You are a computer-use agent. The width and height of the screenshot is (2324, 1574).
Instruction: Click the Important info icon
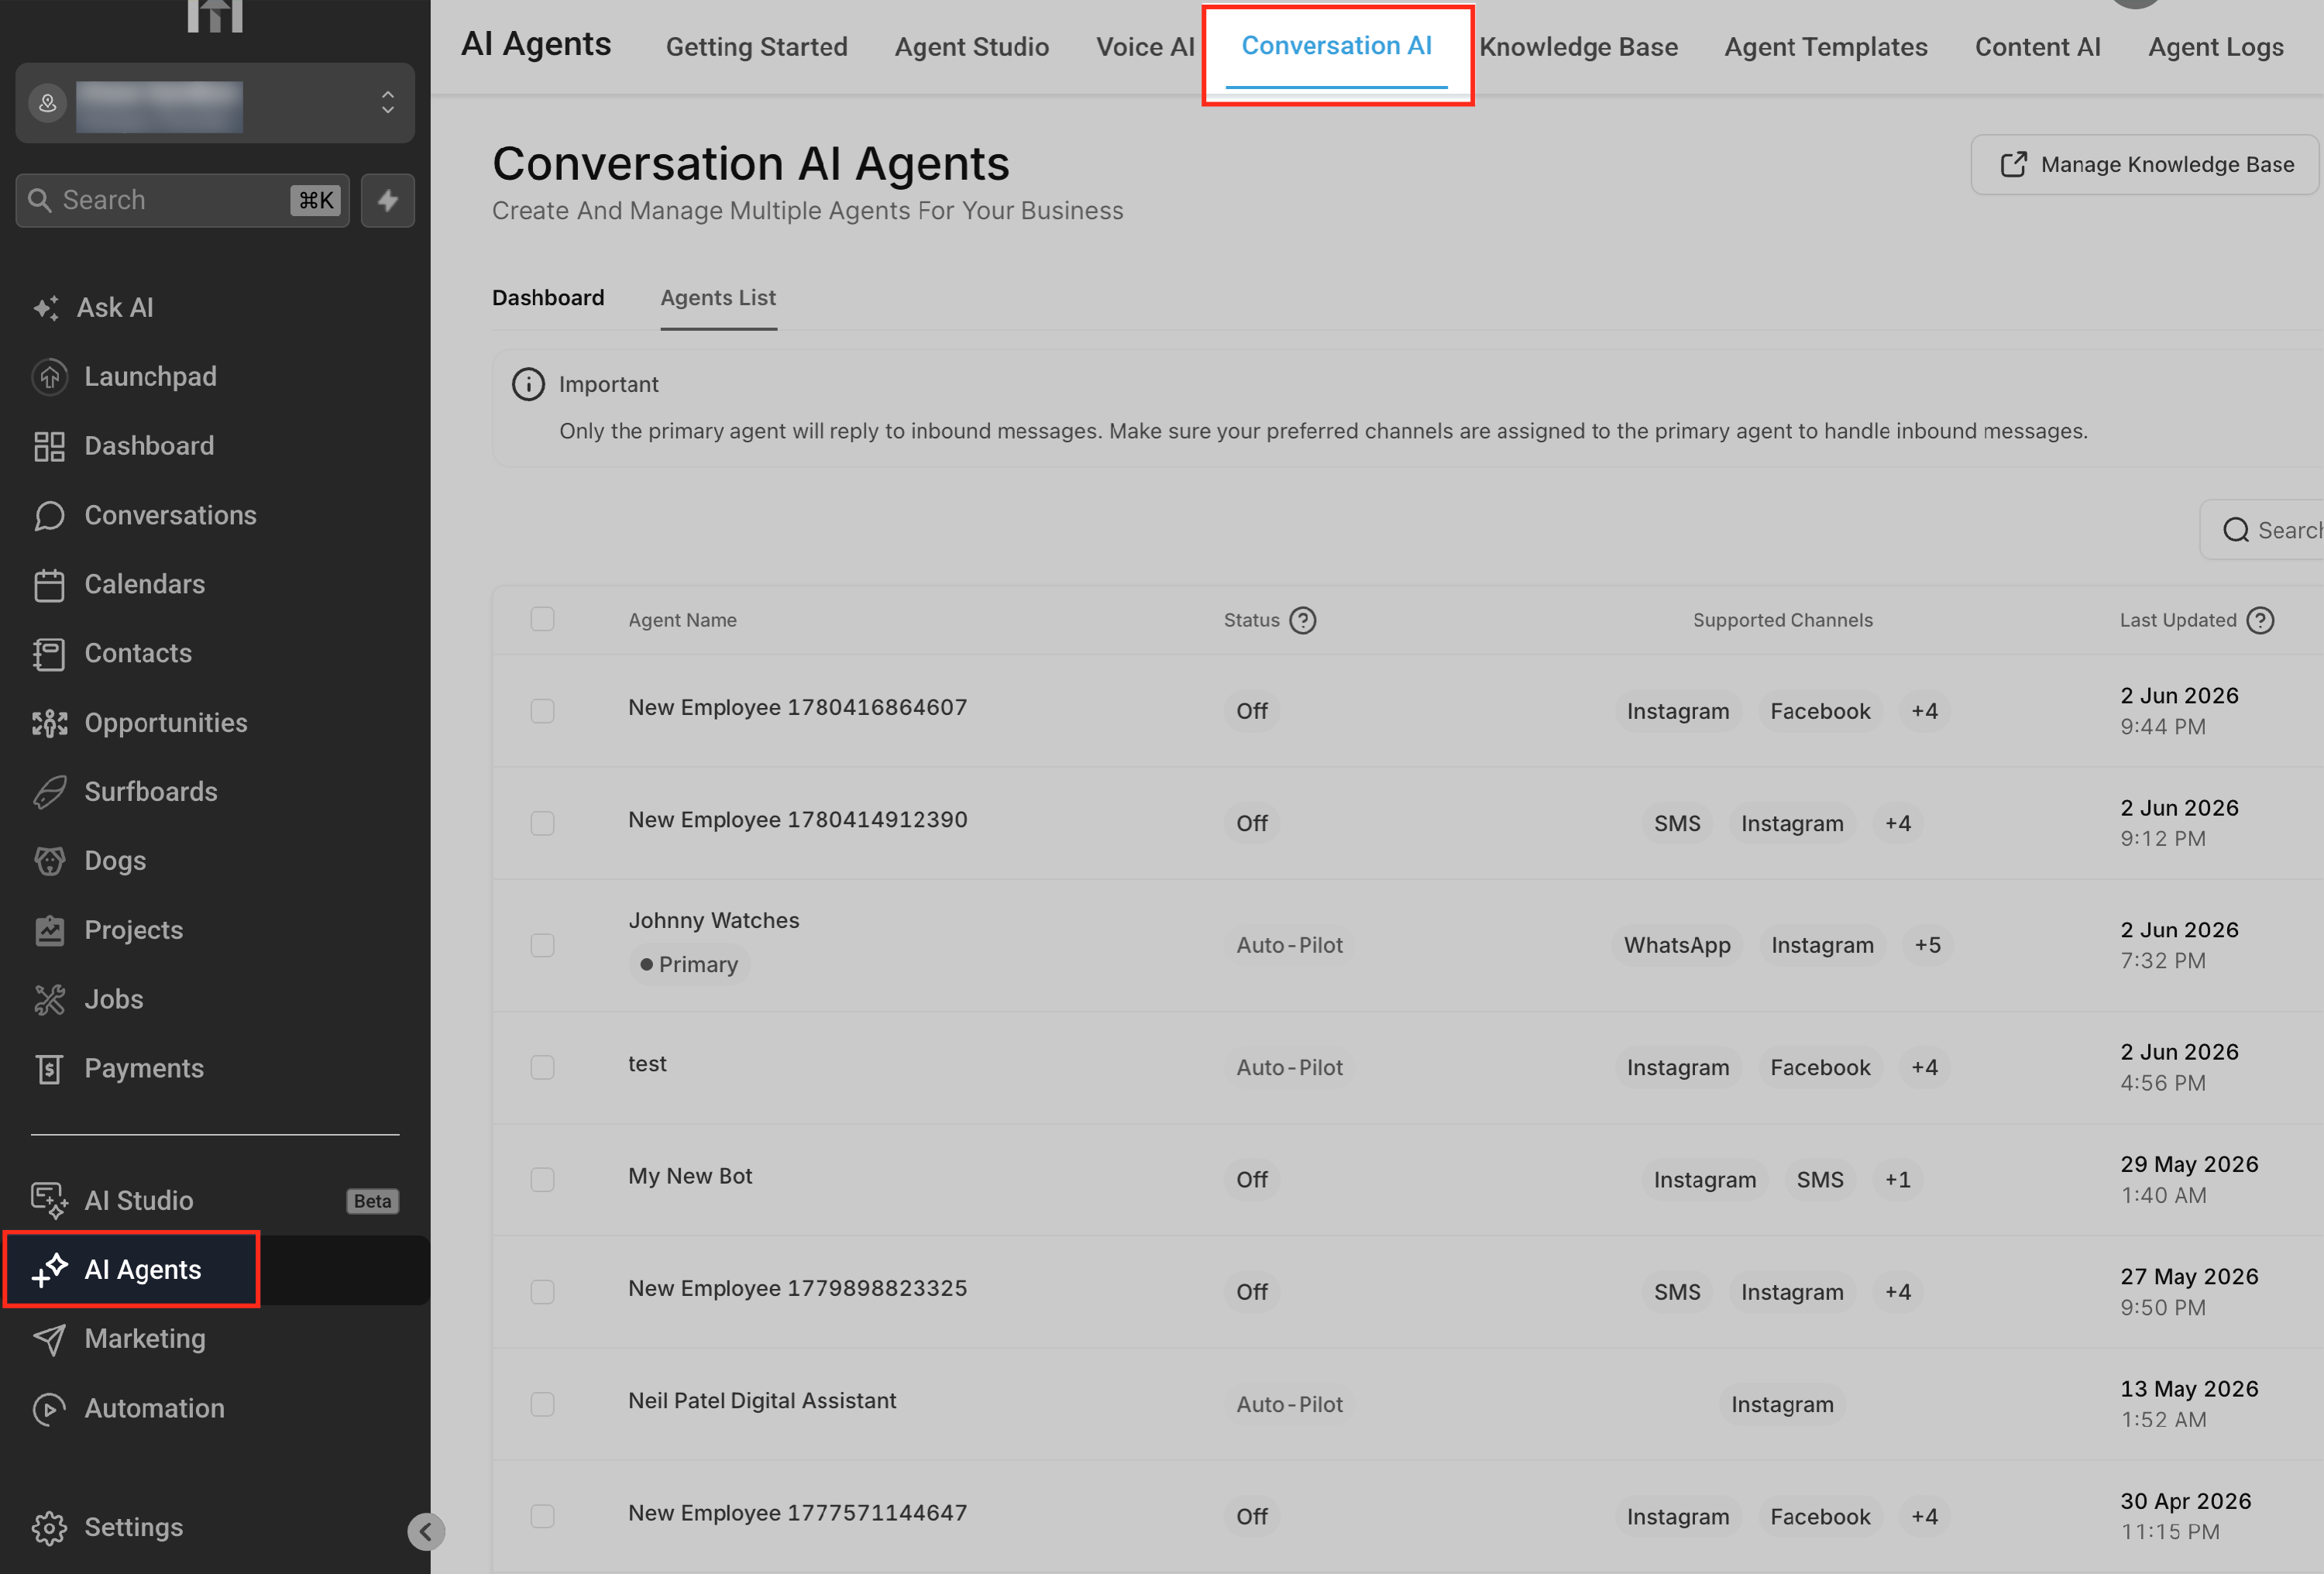click(x=528, y=384)
